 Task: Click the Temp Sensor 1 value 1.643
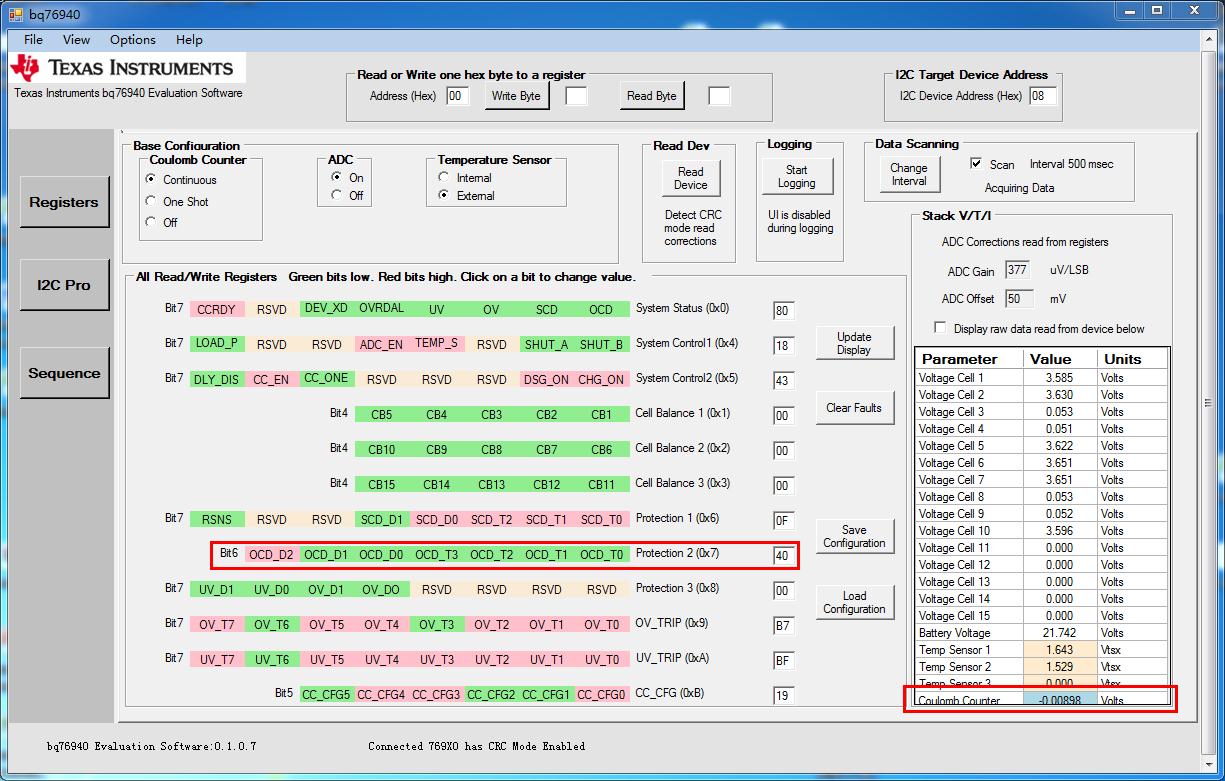tap(1060, 650)
